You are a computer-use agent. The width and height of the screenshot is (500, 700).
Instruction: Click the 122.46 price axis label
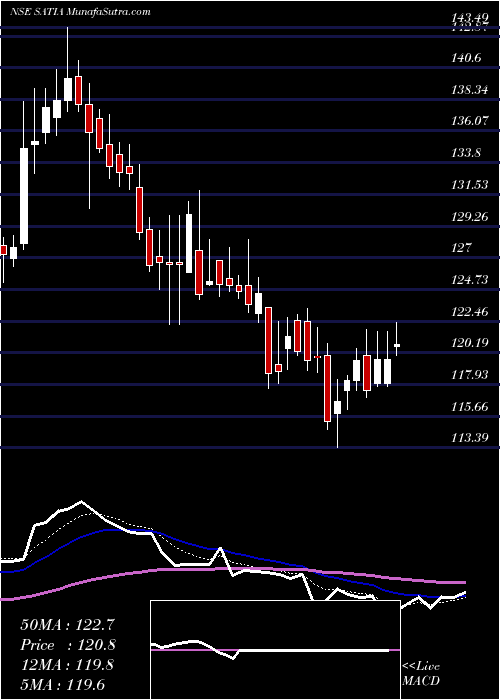click(x=471, y=312)
